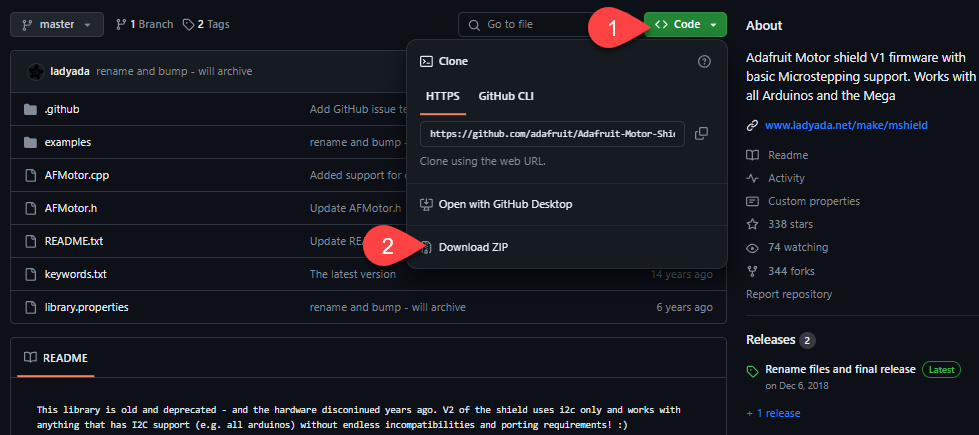
Task: Jump to Readme in the About sidebar
Action: click(788, 155)
